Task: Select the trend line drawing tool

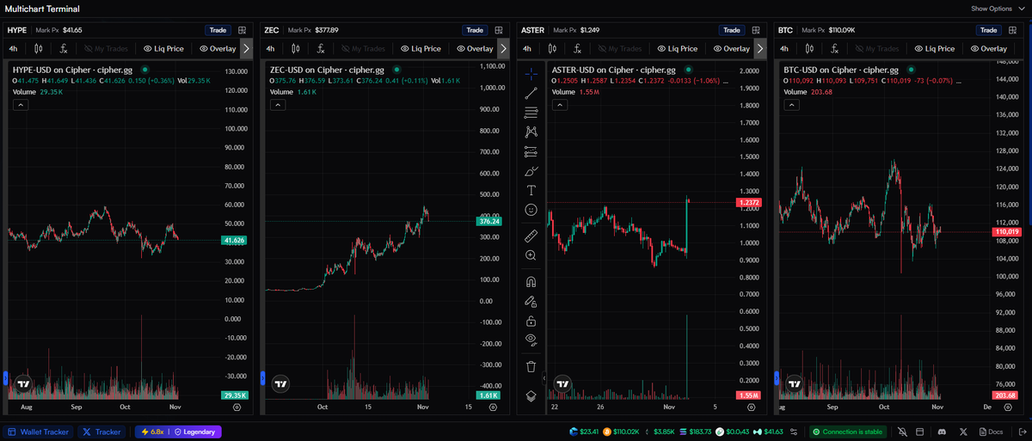Action: 531,93
